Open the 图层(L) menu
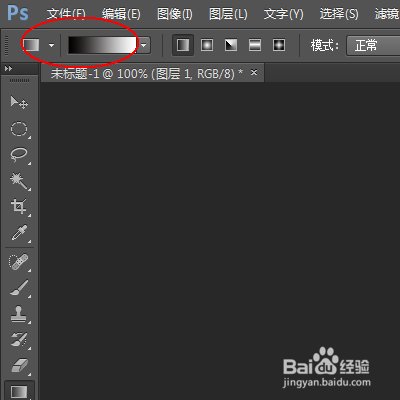The height and width of the screenshot is (400, 400). tap(228, 14)
